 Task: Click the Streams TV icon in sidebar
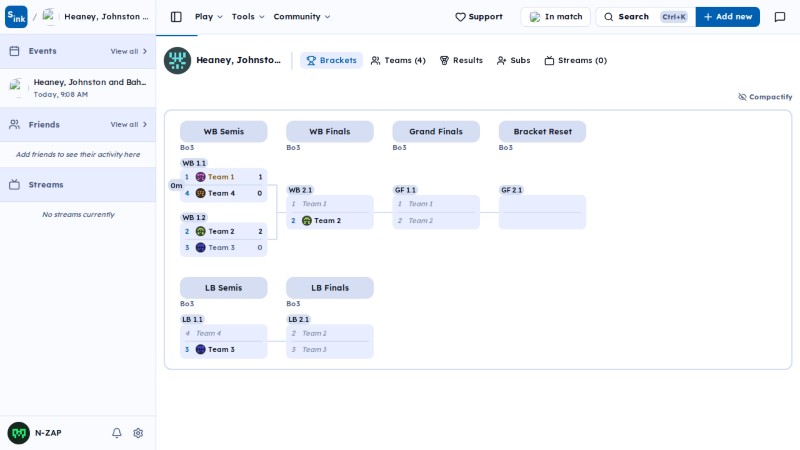(14, 185)
